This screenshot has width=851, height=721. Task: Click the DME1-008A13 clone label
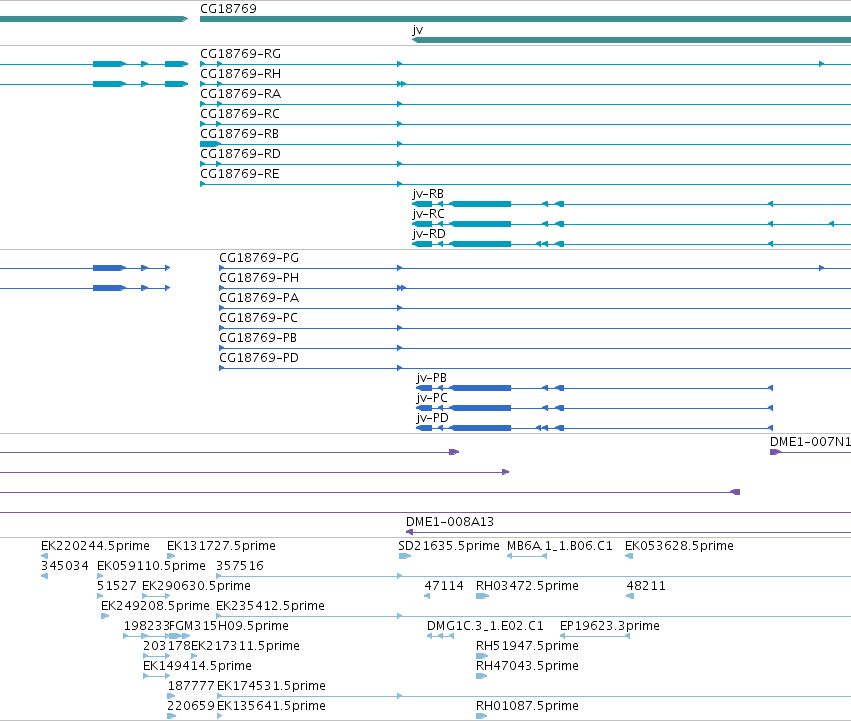pyautogui.click(x=450, y=522)
